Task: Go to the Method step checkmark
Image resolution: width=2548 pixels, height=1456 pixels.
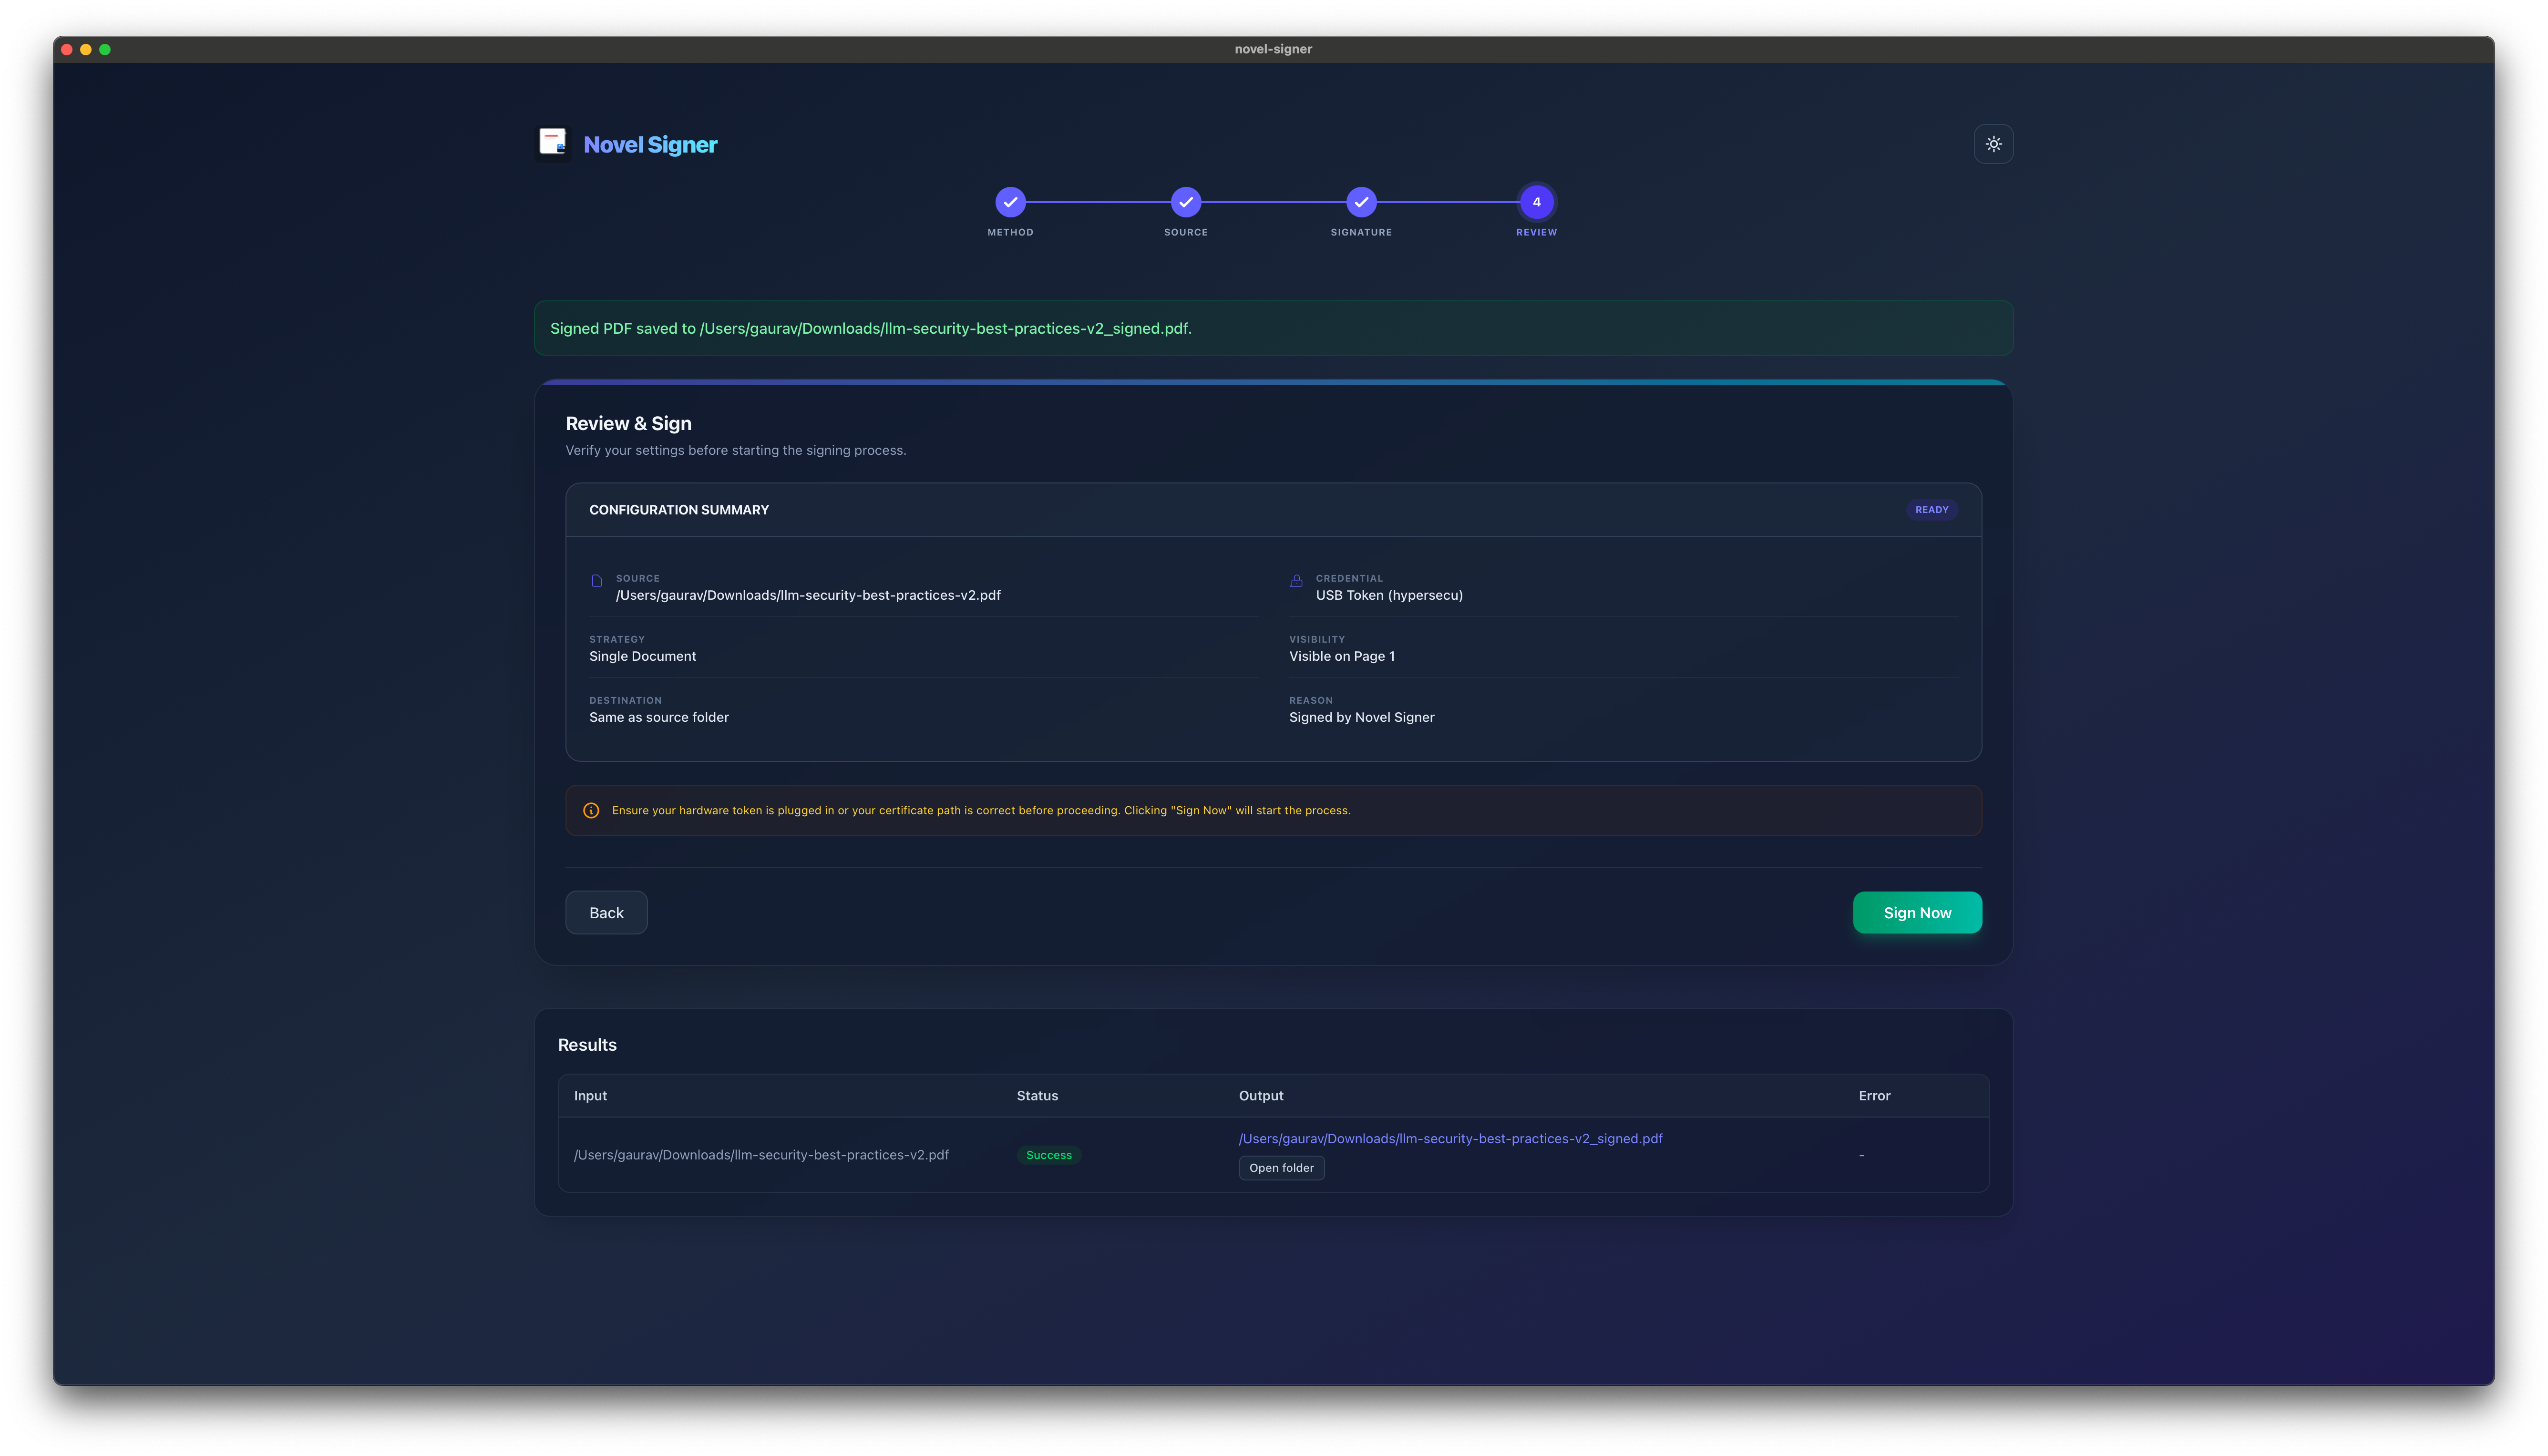Action: click(1010, 202)
